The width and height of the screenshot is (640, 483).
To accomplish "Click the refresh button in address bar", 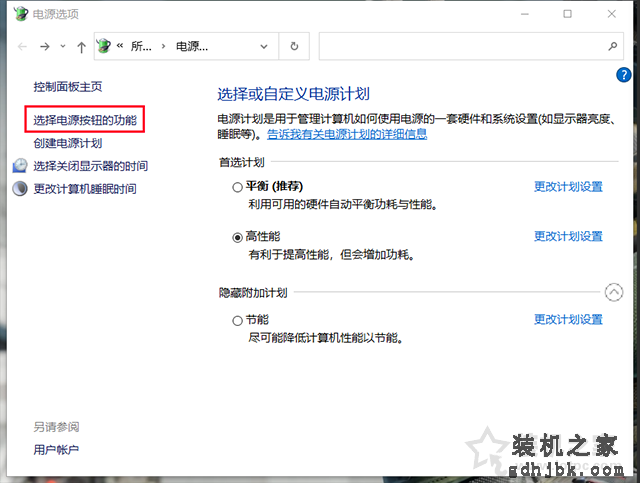I will (x=294, y=46).
